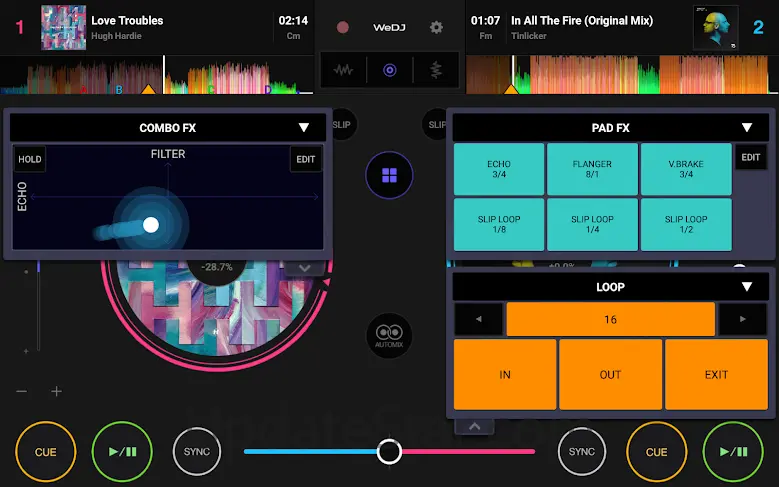
Task: Toggle SLIP mode for deck 2
Action: click(434, 124)
